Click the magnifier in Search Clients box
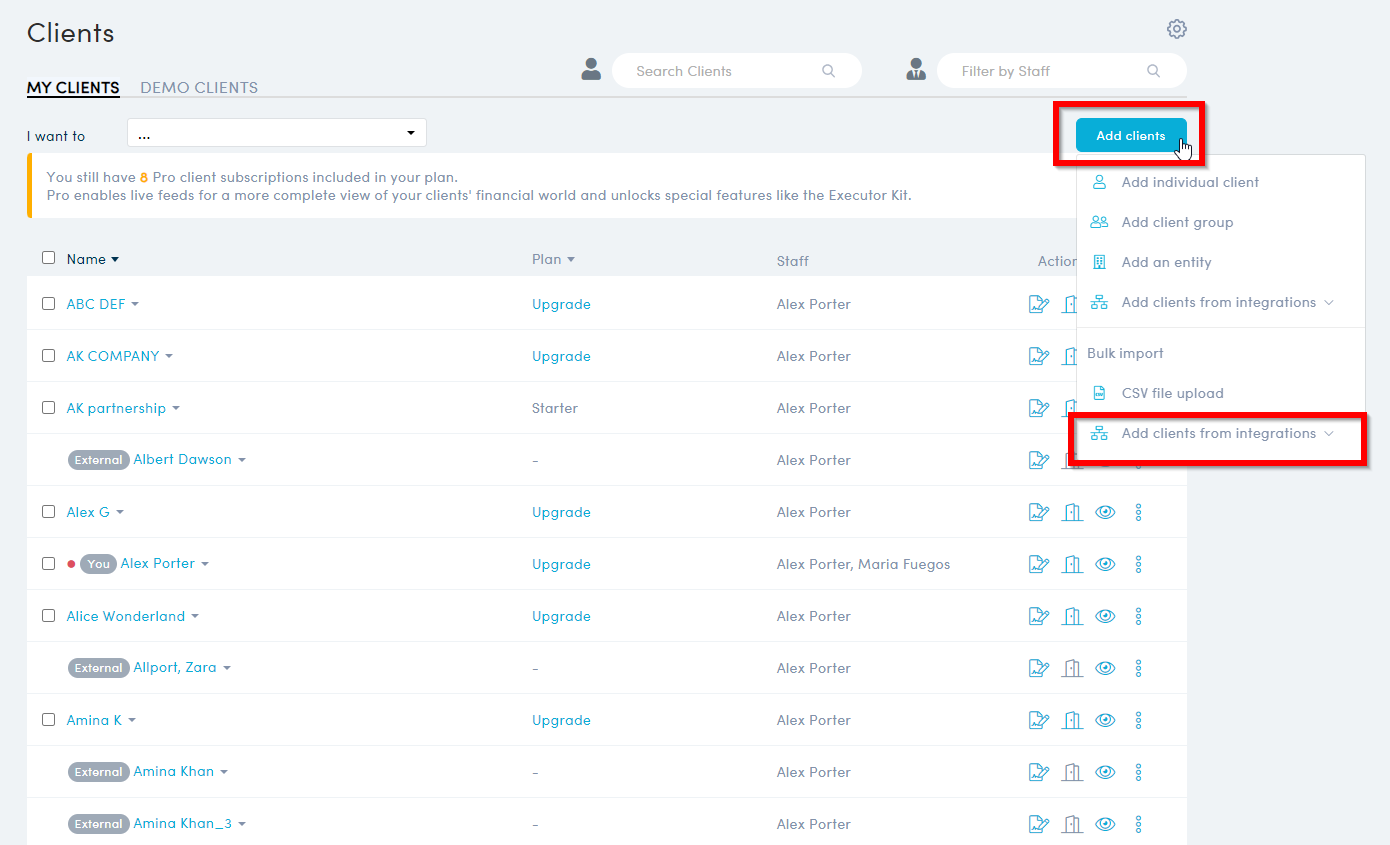The image size is (1390, 845). pyautogui.click(x=828, y=71)
